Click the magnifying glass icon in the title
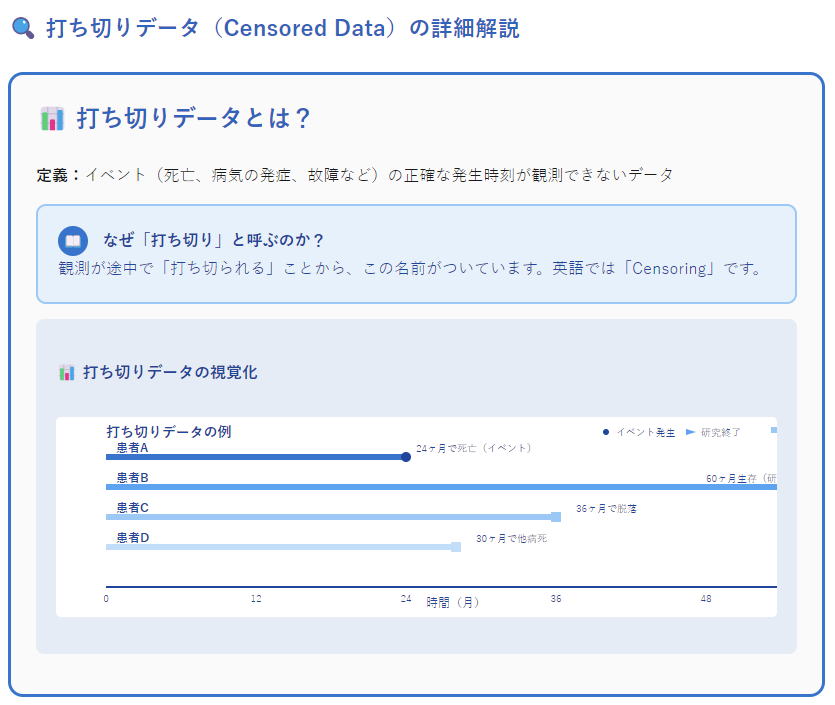 [23, 28]
